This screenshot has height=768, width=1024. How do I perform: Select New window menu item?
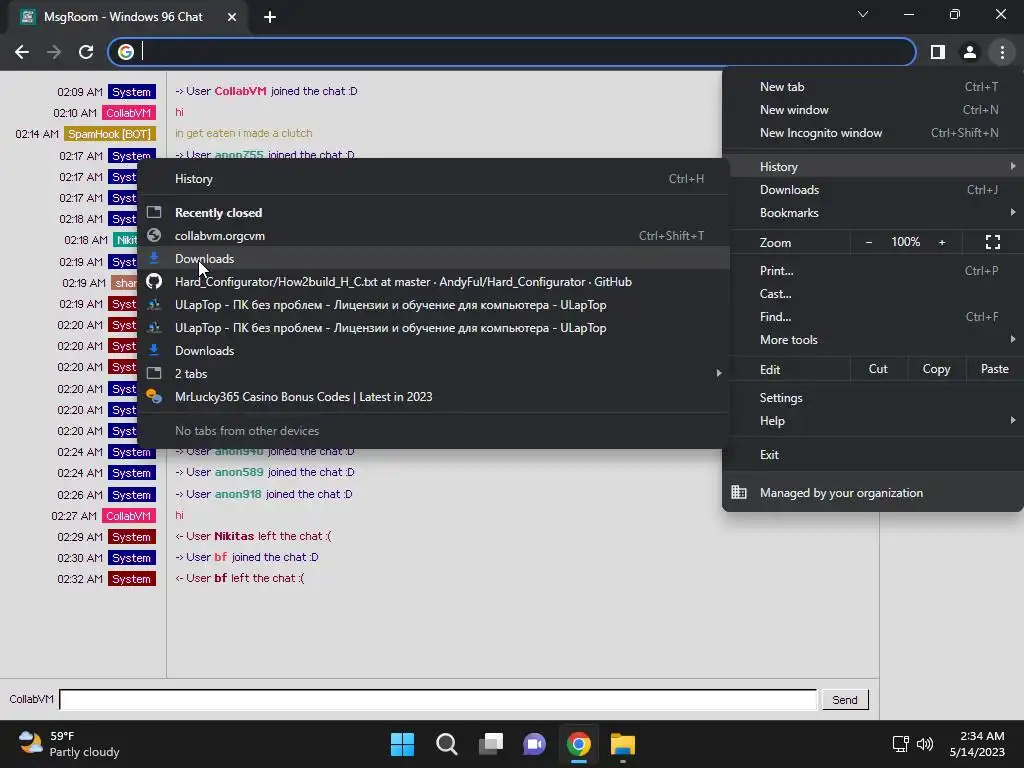(x=873, y=110)
